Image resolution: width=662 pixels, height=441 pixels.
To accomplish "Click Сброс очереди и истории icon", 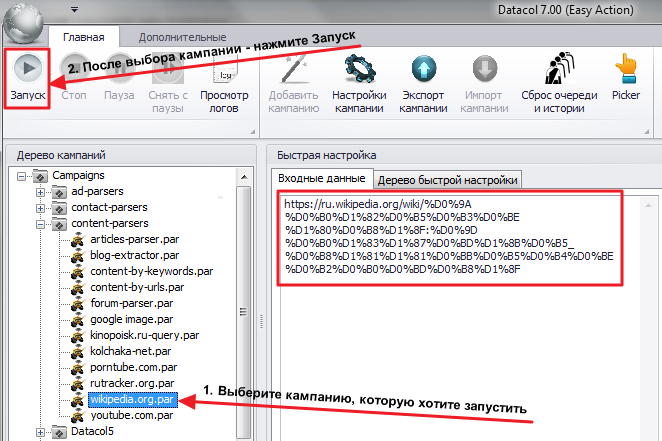I will (559, 68).
